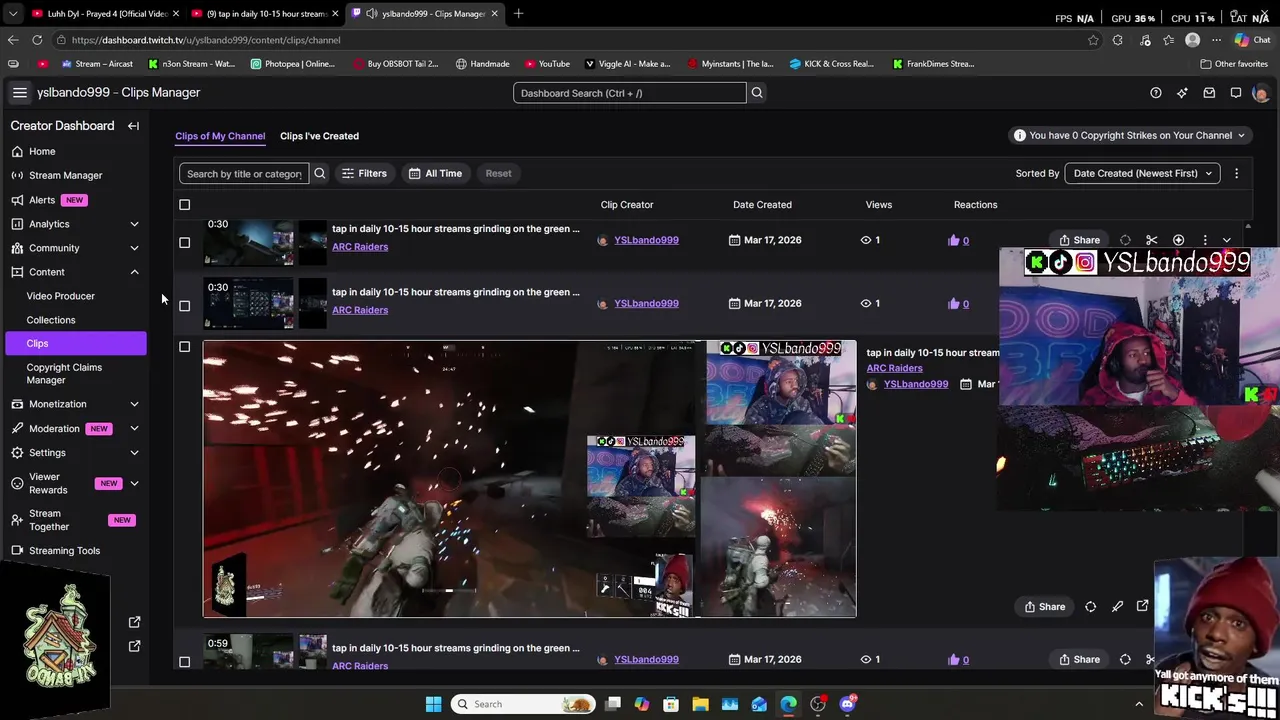Like the second clip with thumbs-up reaction
The width and height of the screenshot is (1280, 720).
[x=953, y=303]
